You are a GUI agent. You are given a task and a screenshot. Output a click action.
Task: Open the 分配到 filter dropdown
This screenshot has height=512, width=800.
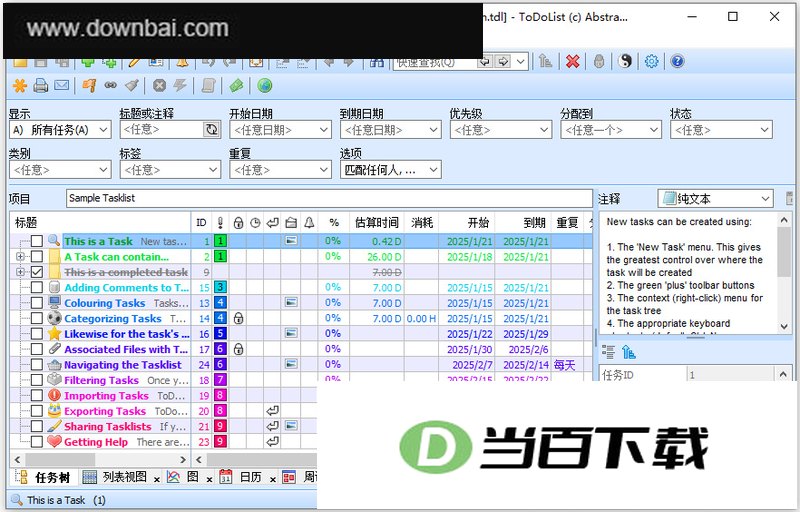[x=611, y=130]
